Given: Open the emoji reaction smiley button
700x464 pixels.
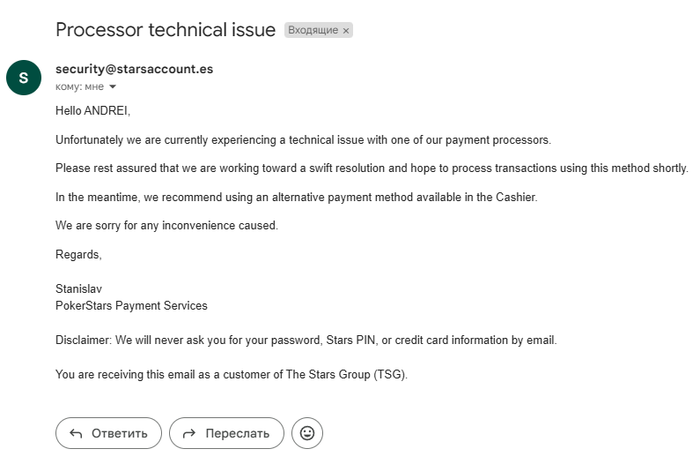Looking at the screenshot, I should point(307,433).
